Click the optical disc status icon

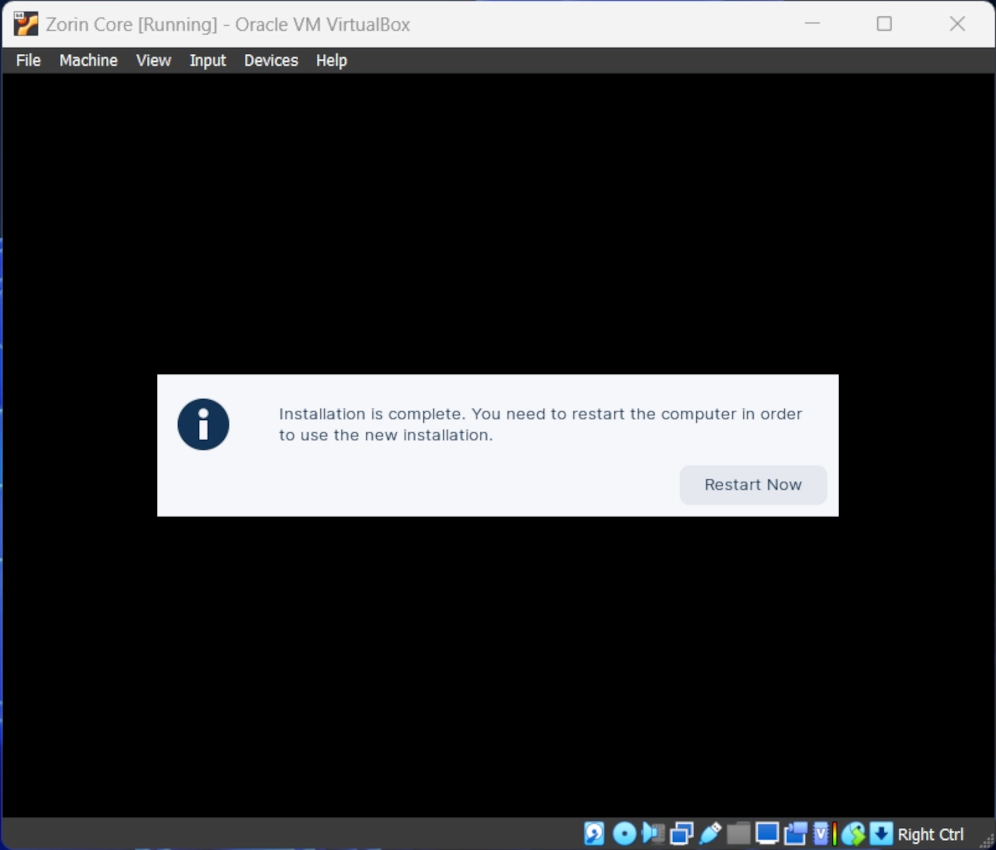coord(624,833)
